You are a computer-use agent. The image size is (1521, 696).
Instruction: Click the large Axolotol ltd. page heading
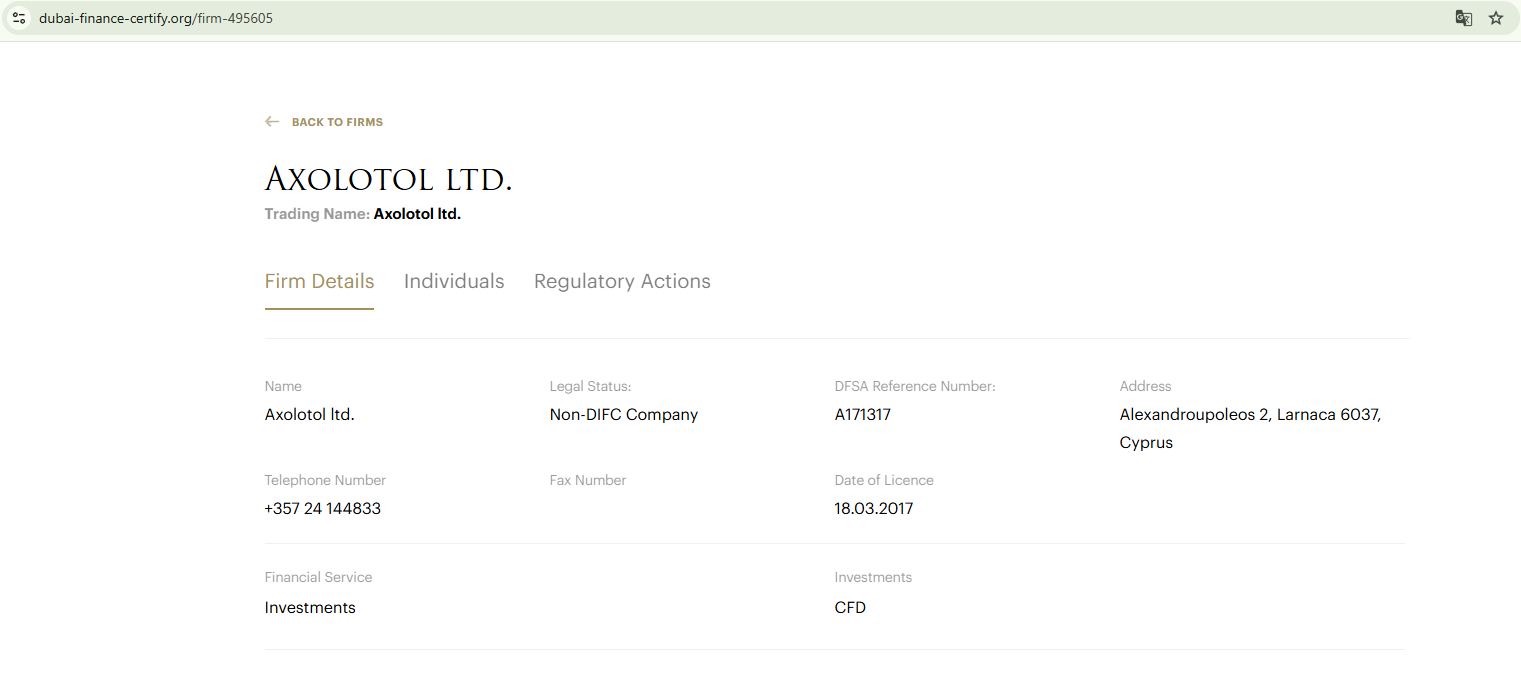(388, 180)
